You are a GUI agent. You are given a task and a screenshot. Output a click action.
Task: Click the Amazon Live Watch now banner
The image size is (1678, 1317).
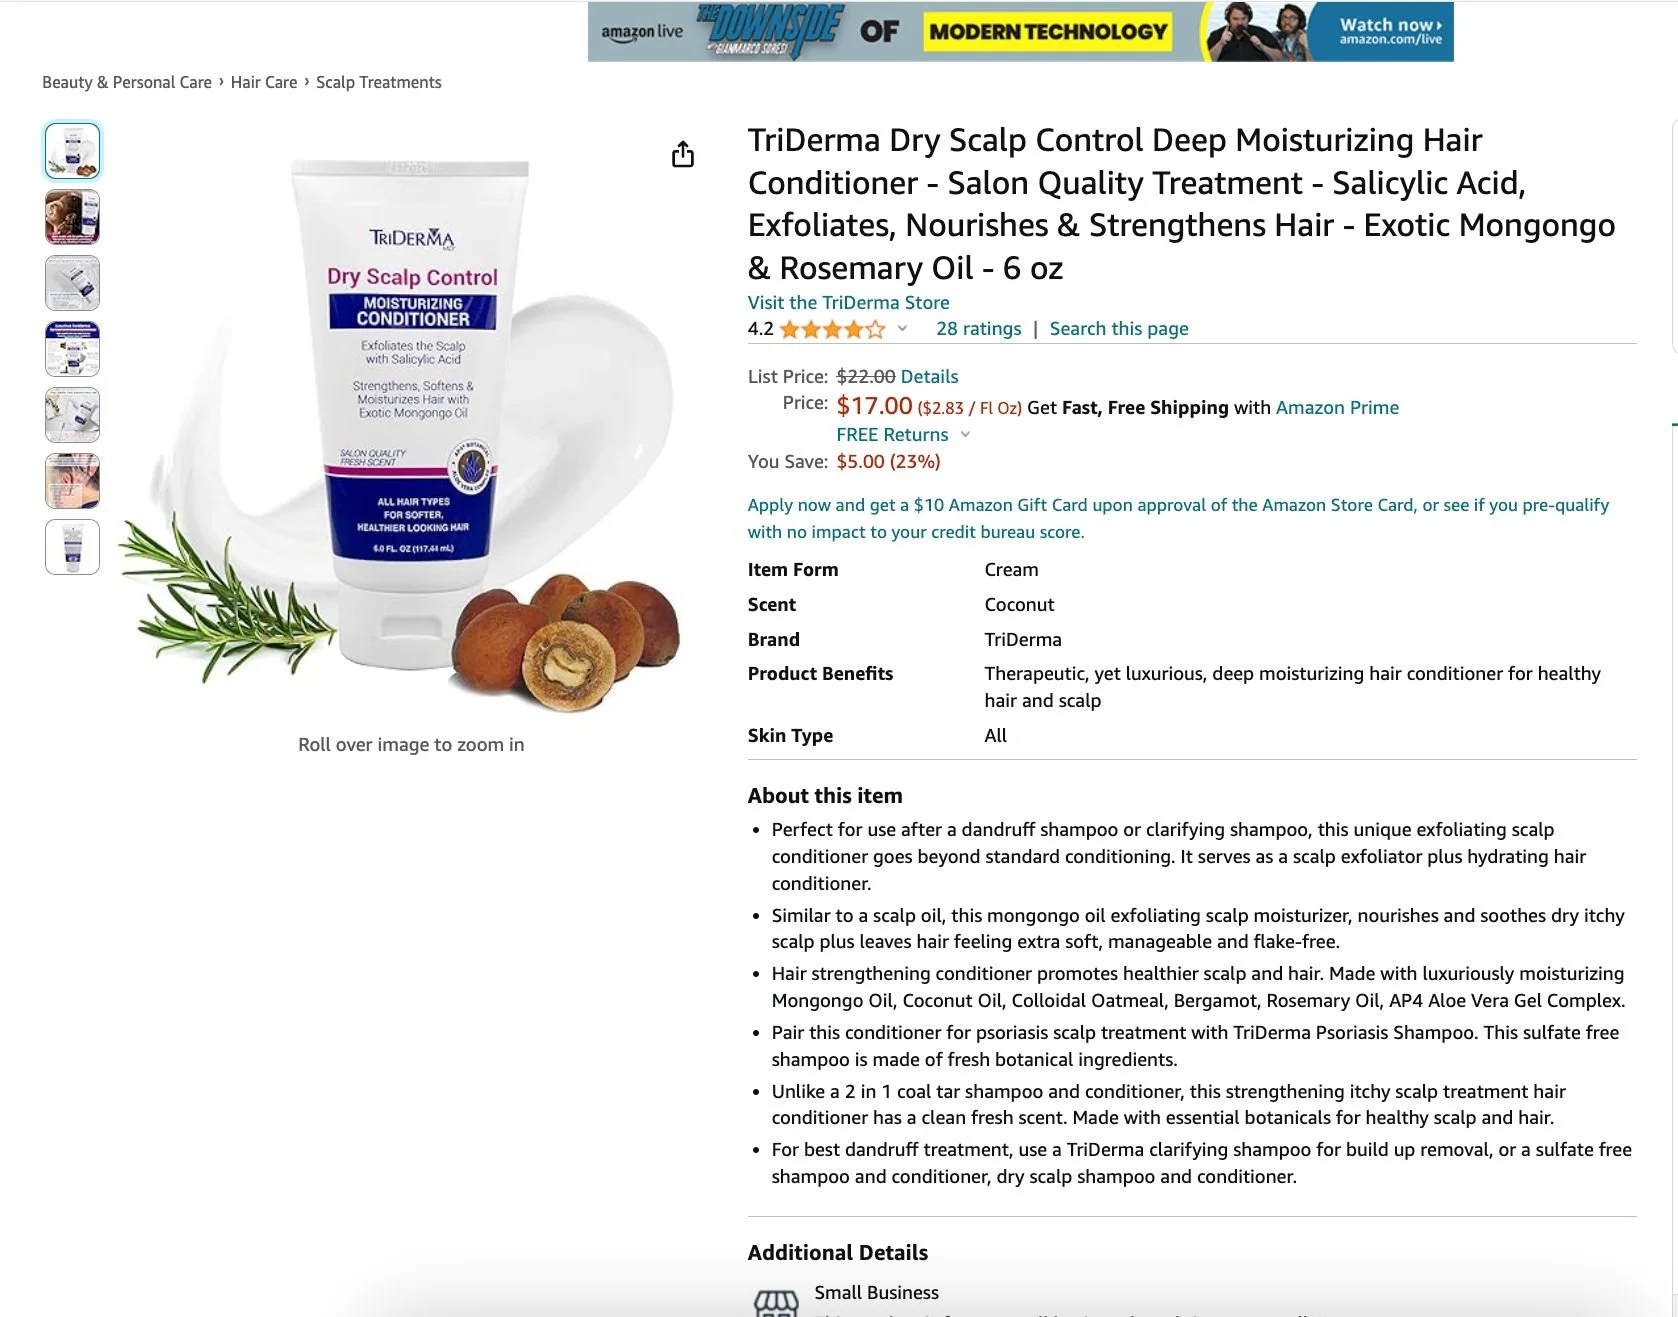tap(1020, 32)
